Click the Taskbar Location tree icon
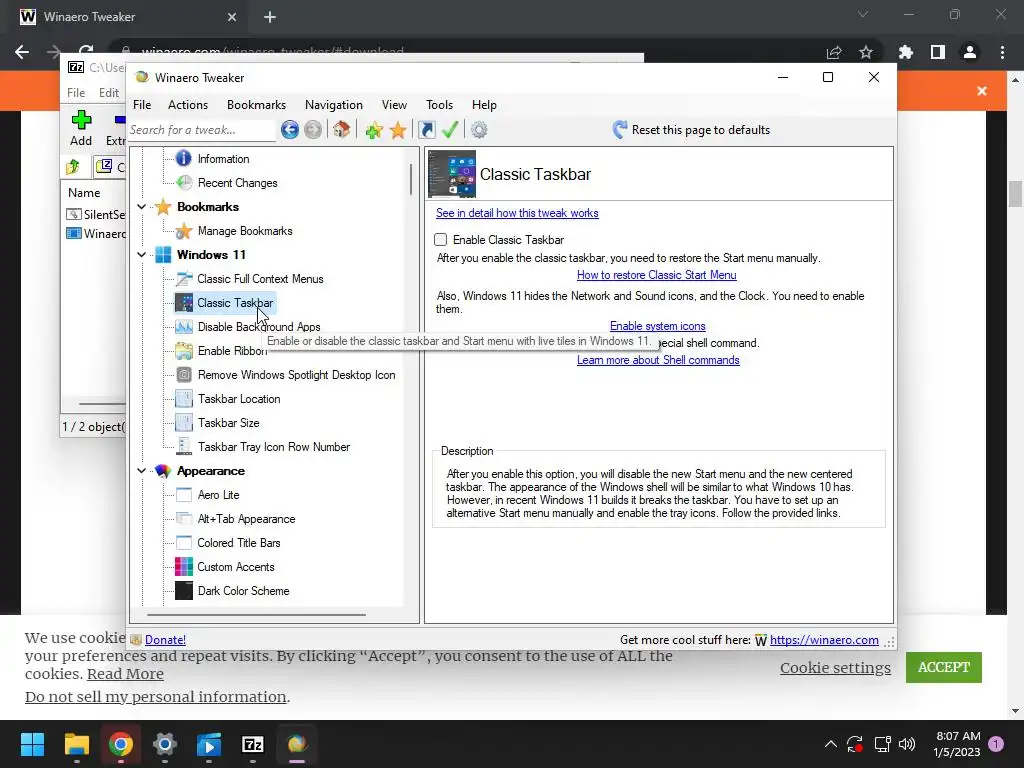The image size is (1024, 768). [x=184, y=399]
